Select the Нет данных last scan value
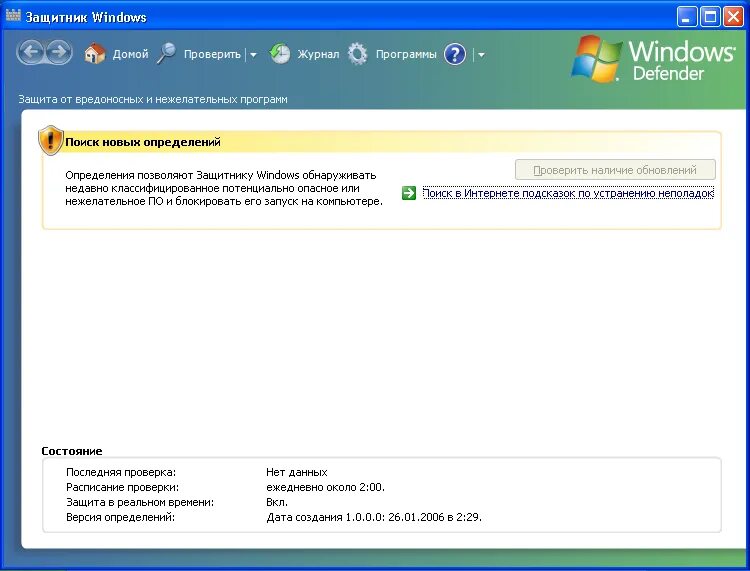The width and height of the screenshot is (750, 571). (x=297, y=472)
